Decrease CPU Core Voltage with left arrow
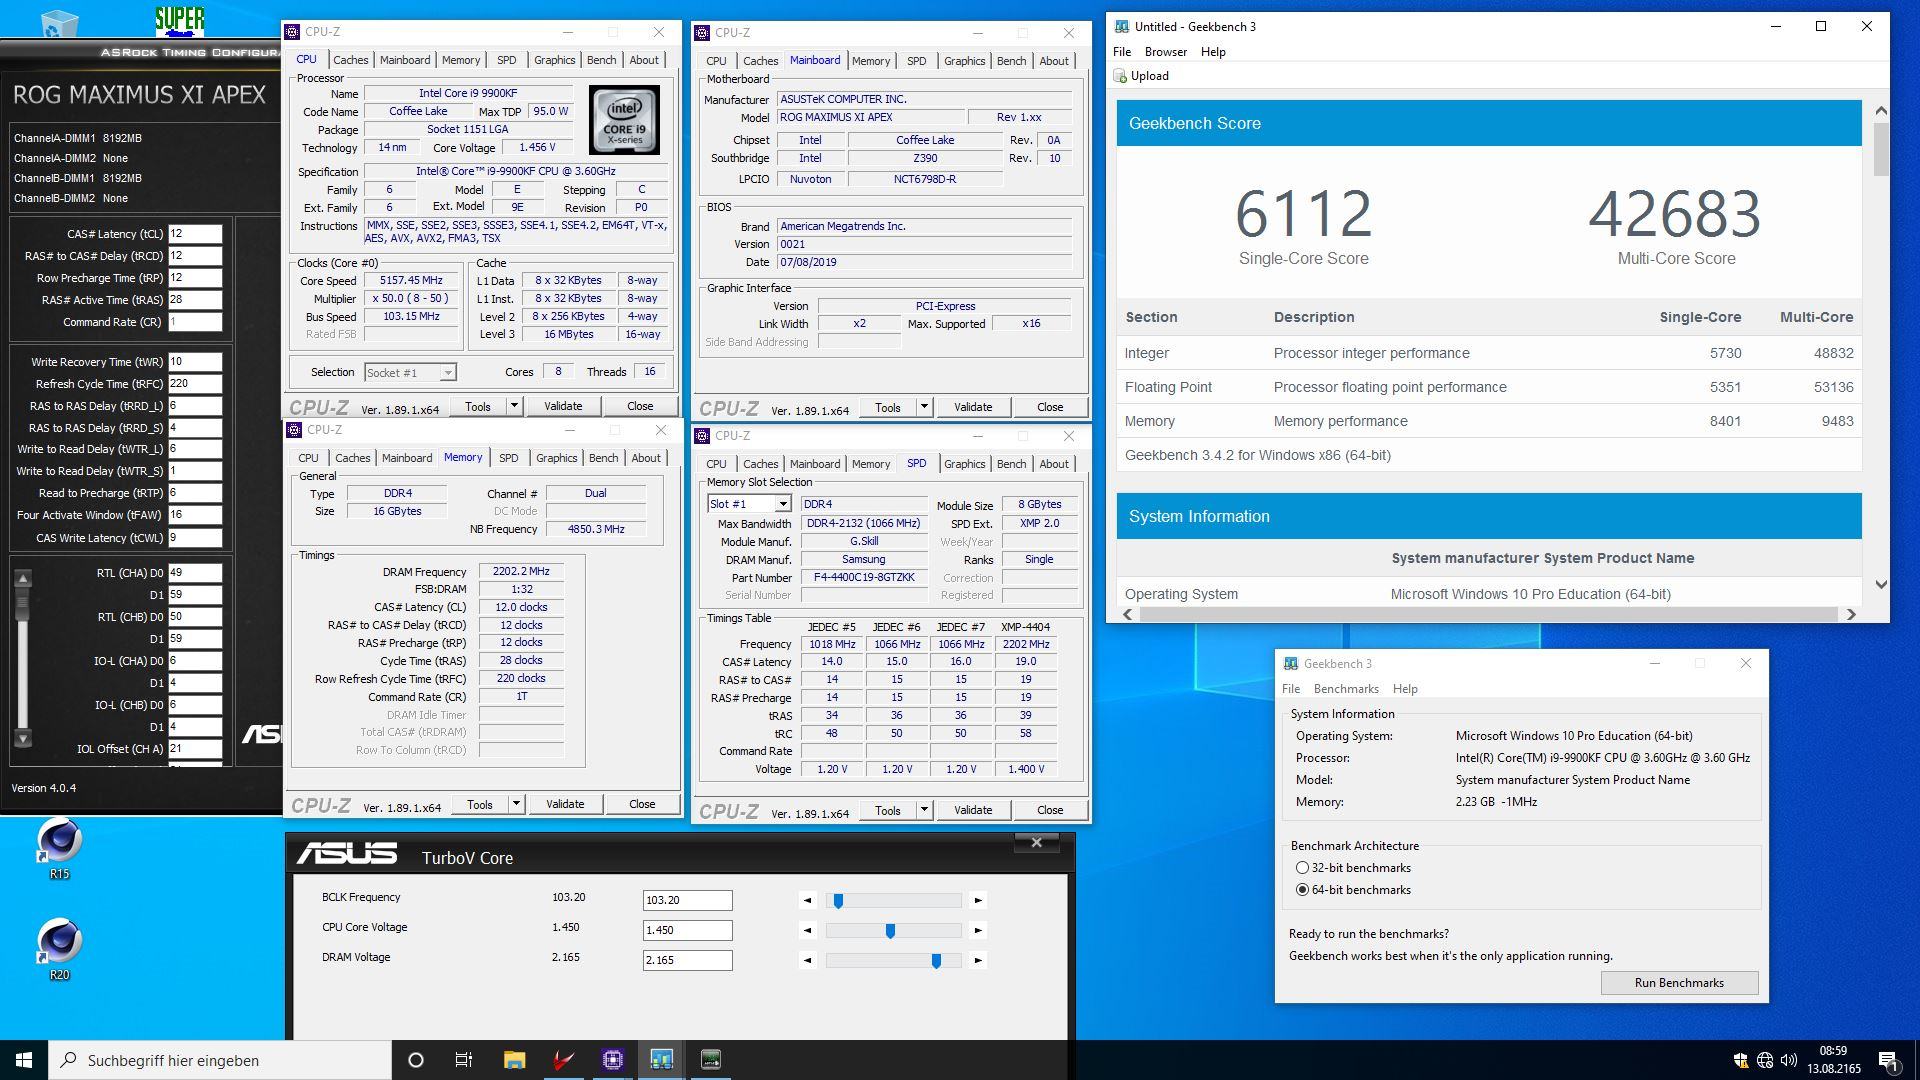Screen dimensions: 1920x1080 click(x=807, y=930)
